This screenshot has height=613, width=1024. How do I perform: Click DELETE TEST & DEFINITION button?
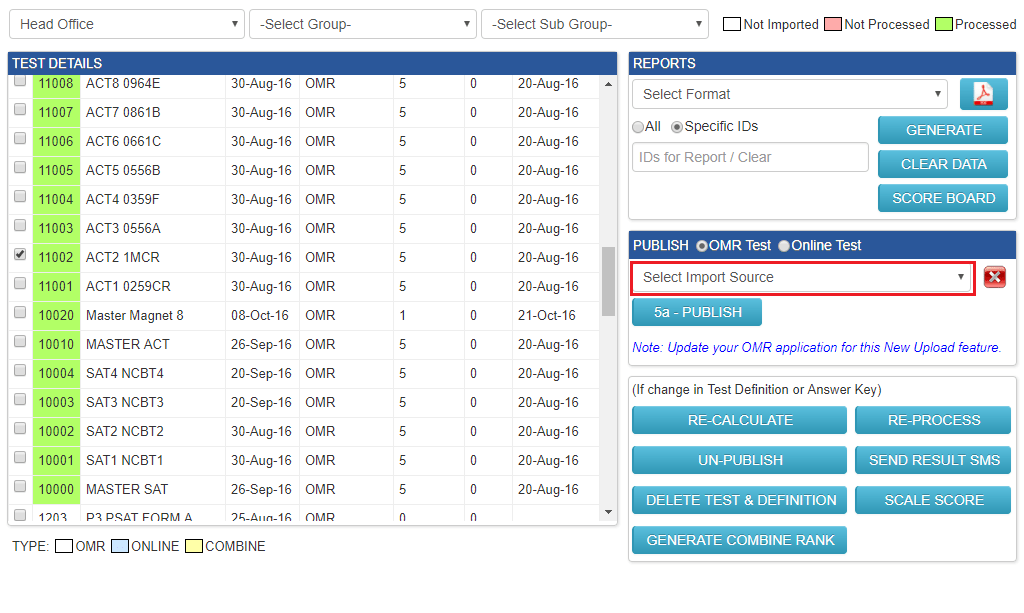point(739,500)
